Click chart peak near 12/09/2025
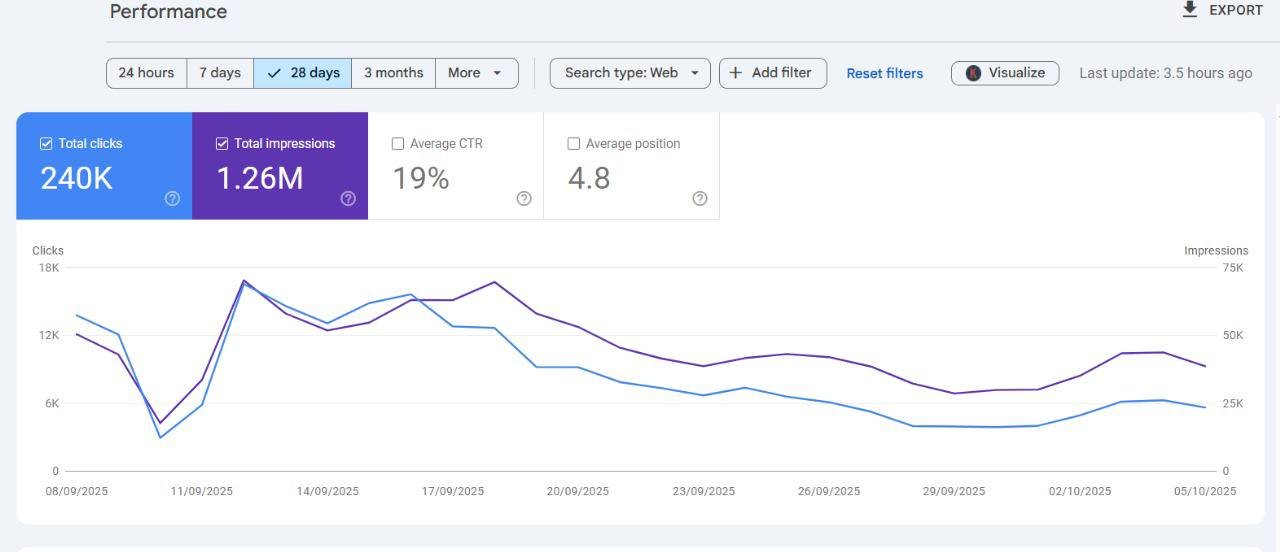The width and height of the screenshot is (1280, 552). 243,281
